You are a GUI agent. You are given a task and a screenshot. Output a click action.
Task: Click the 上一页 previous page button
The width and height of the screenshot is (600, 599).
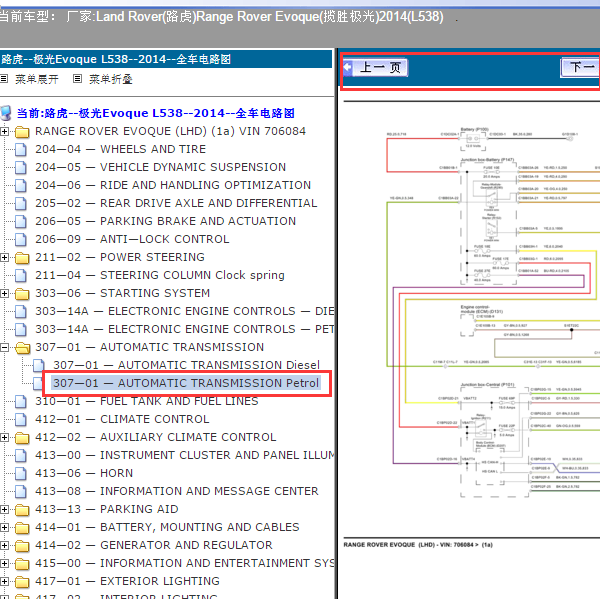point(376,68)
